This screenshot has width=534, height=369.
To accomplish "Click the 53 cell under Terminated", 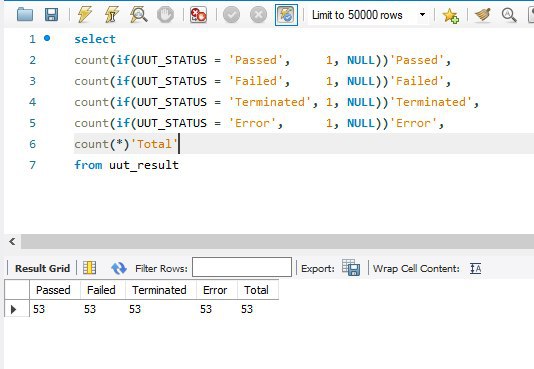I will (160, 309).
